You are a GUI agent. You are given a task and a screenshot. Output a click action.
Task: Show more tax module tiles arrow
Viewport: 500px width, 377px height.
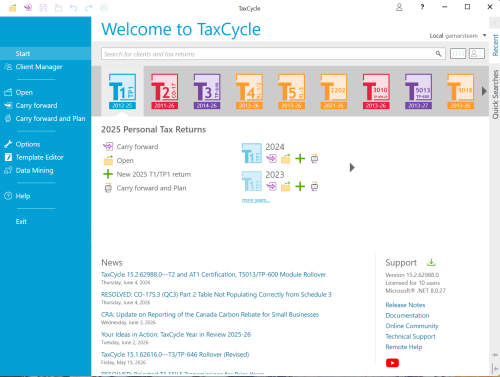(484, 91)
